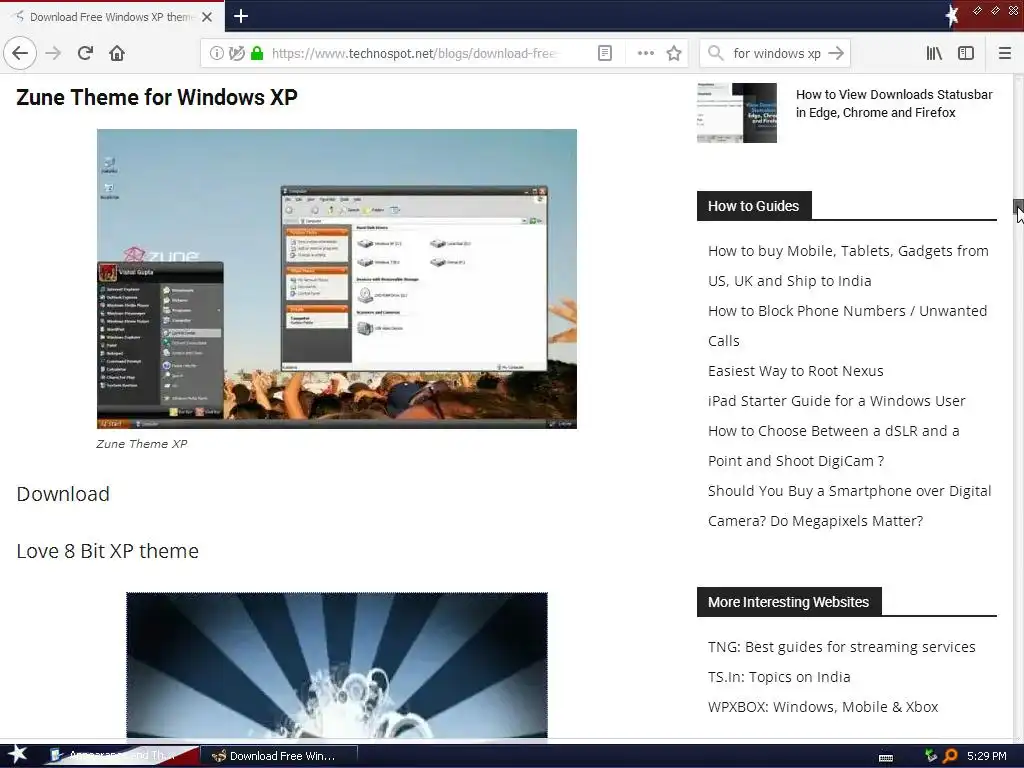Screen dimensions: 1024x768
Task: Submit the search with the arrow button
Action: coord(836,53)
